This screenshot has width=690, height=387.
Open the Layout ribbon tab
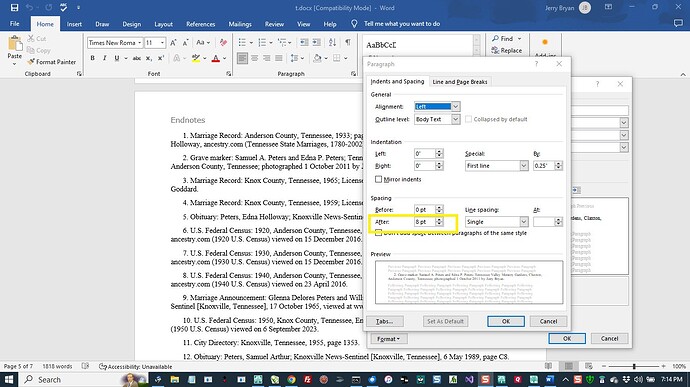[163, 24]
